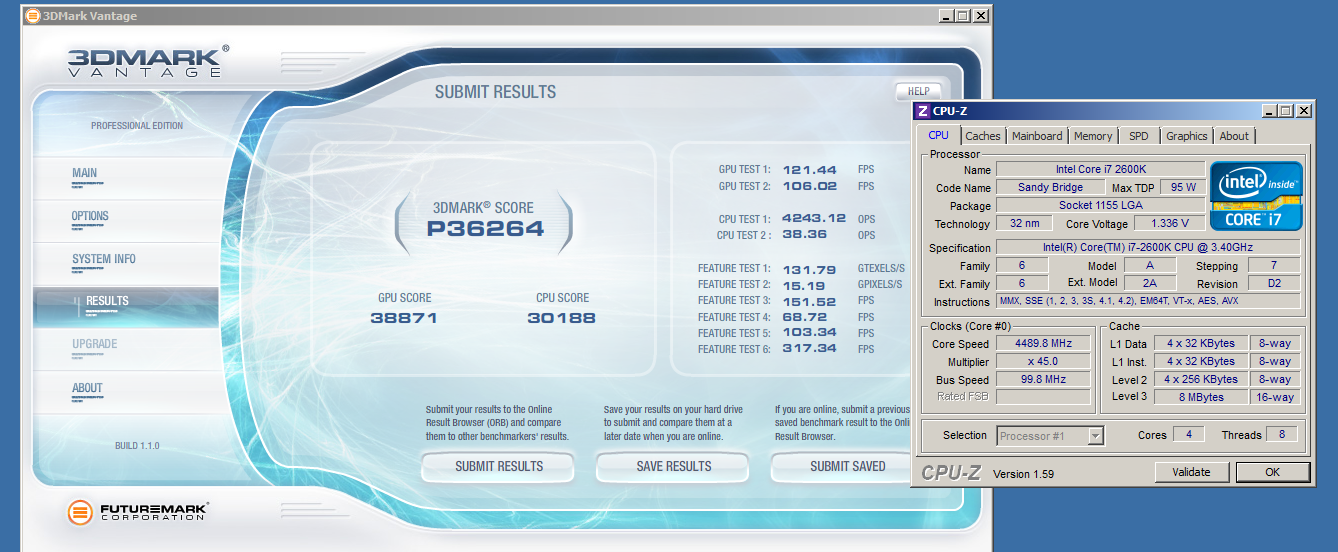Open the SPD tab in CPU-Z
The image size is (1338, 552).
click(x=1139, y=136)
